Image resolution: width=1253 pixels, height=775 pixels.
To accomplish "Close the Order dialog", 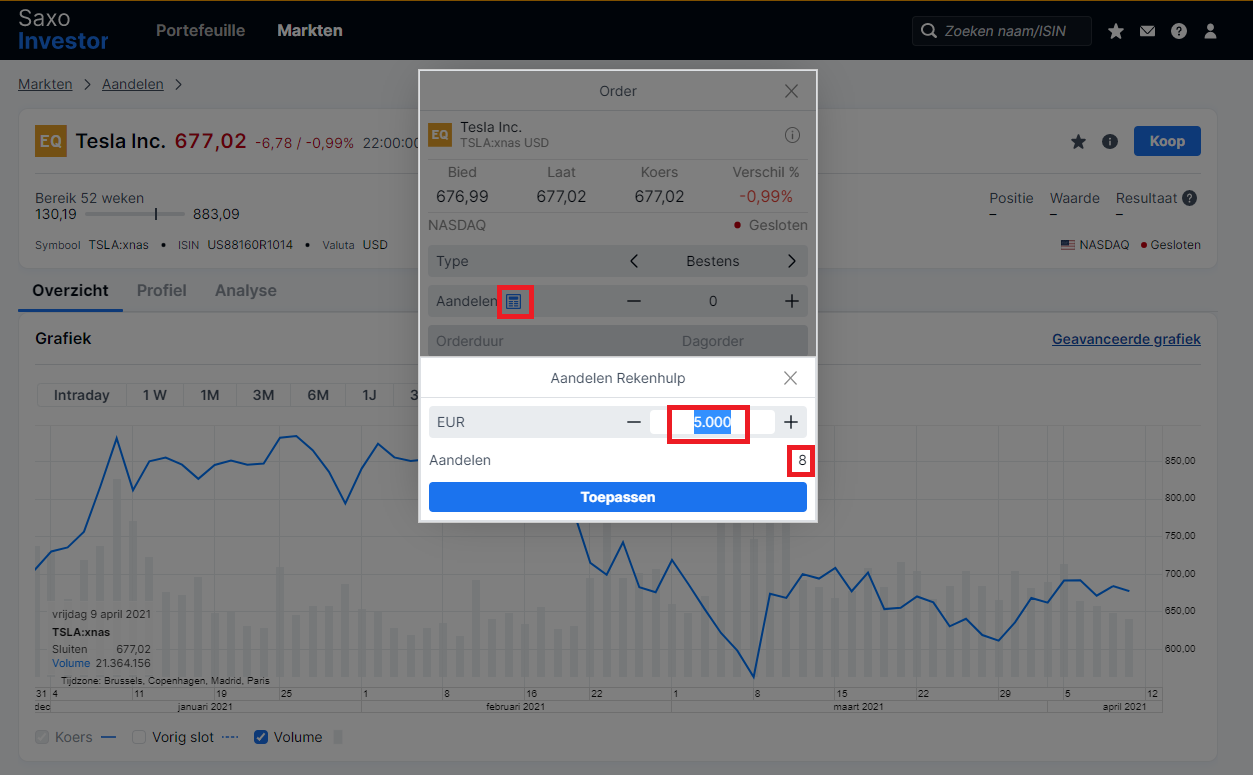I will coord(791,91).
